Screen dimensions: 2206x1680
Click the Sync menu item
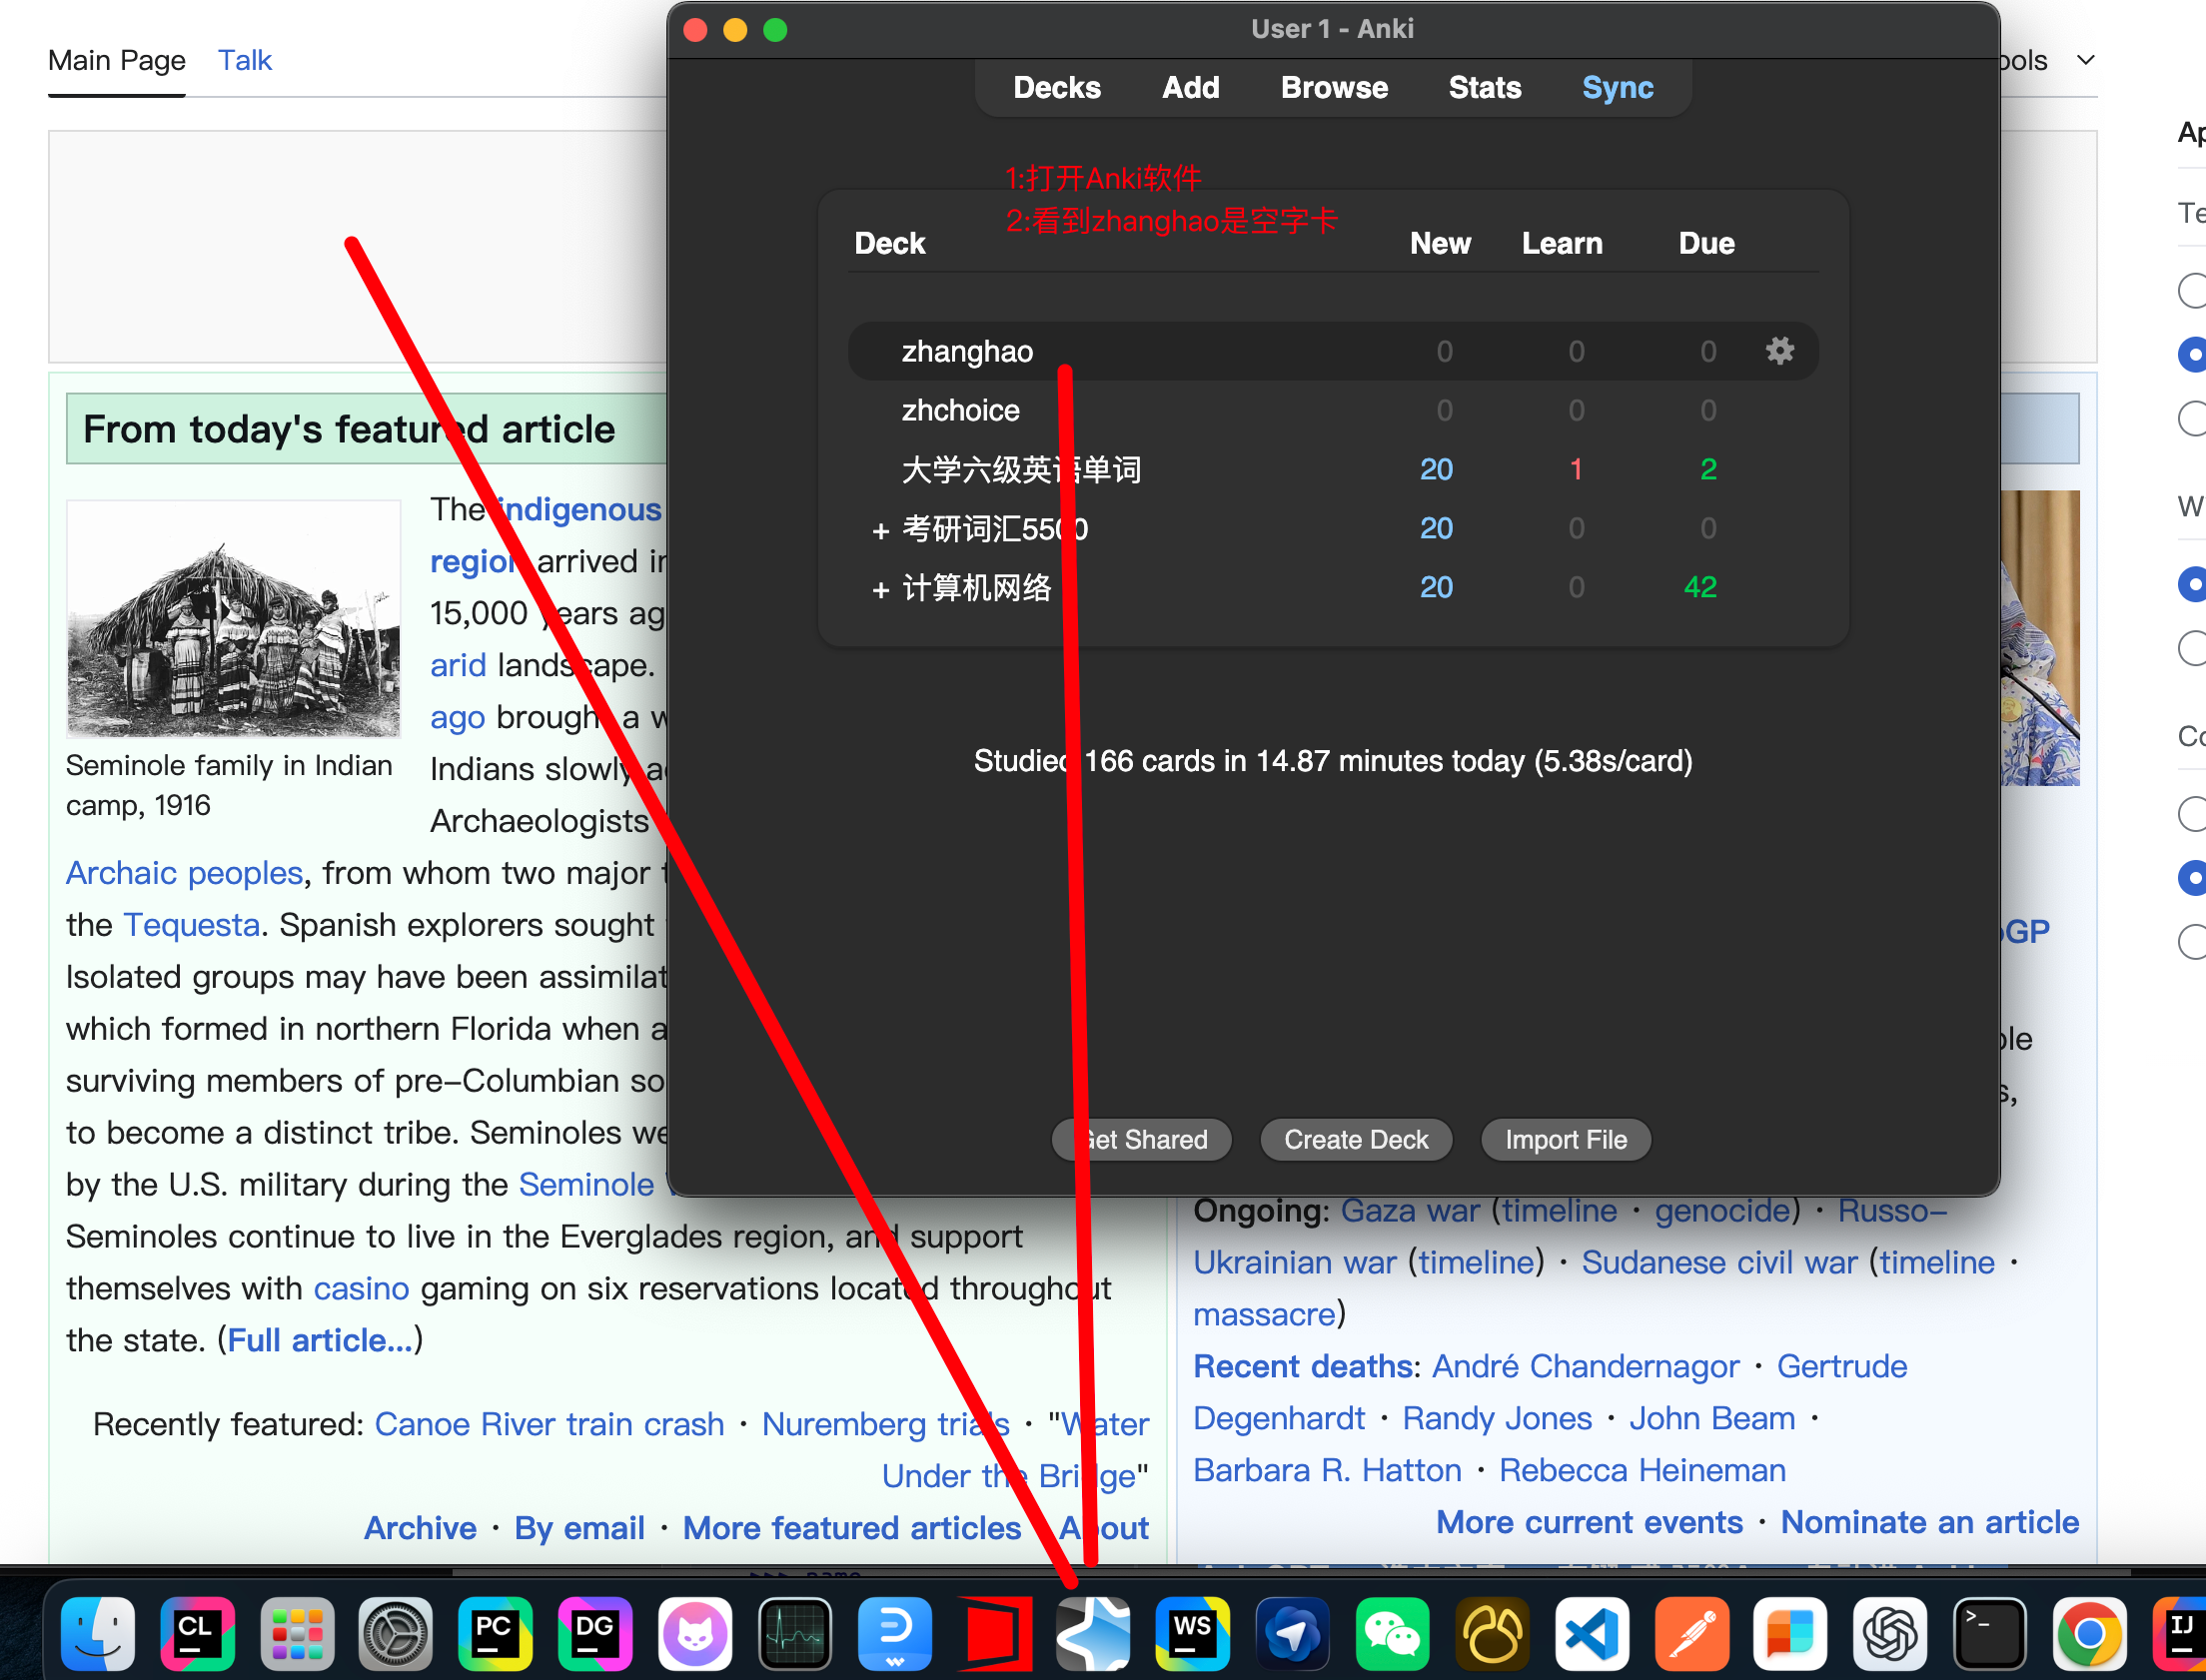pyautogui.click(x=1617, y=88)
